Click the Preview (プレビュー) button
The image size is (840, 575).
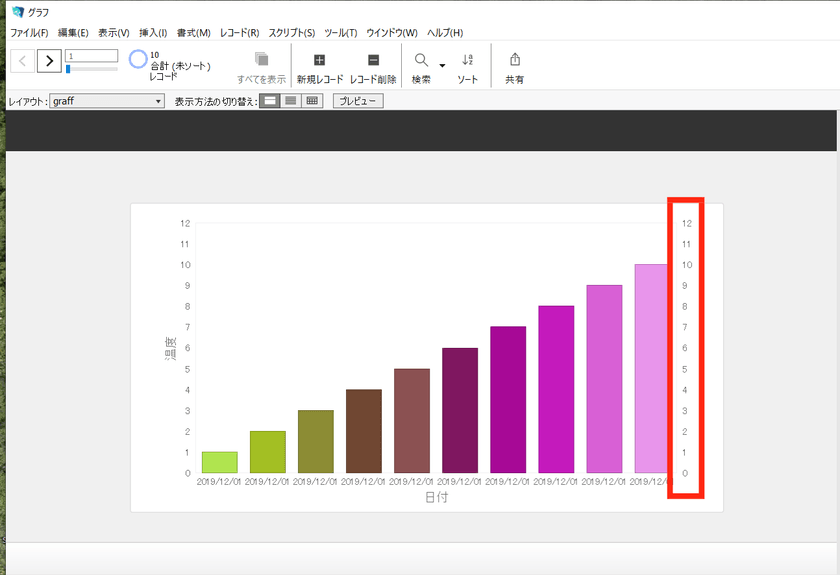pyautogui.click(x=358, y=101)
